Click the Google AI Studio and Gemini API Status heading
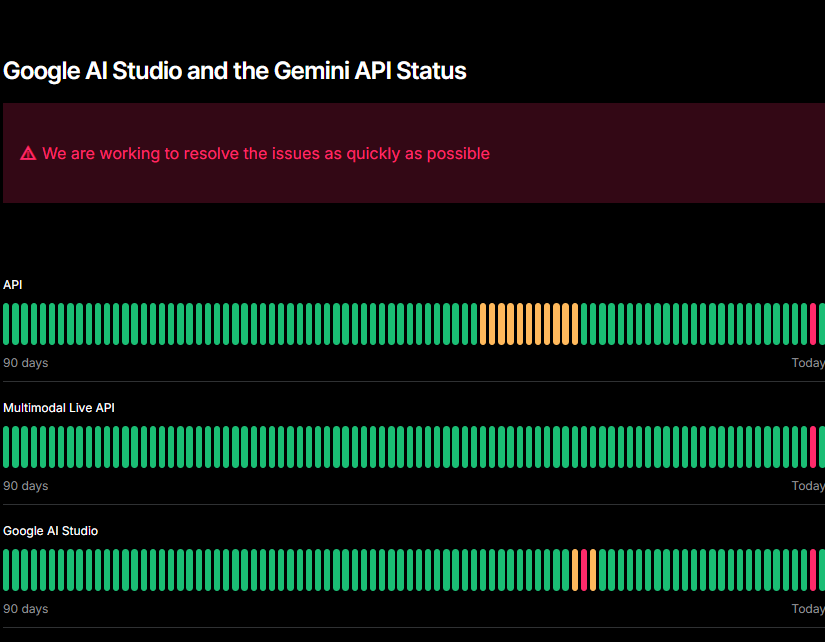 pyautogui.click(x=235, y=71)
